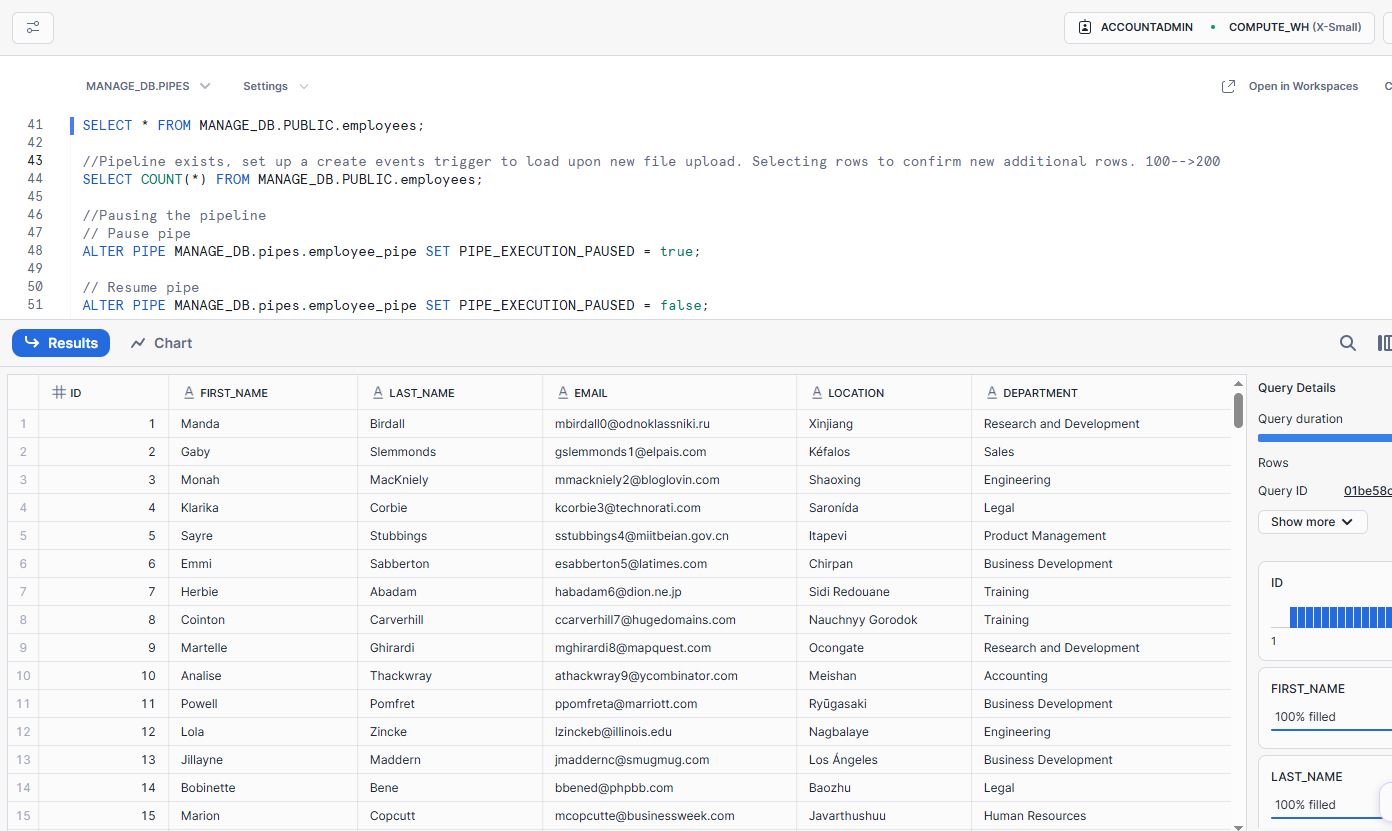This screenshot has height=831, width=1392.
Task: Open the query ID link 01be58c
Action: pyautogui.click(x=1367, y=491)
